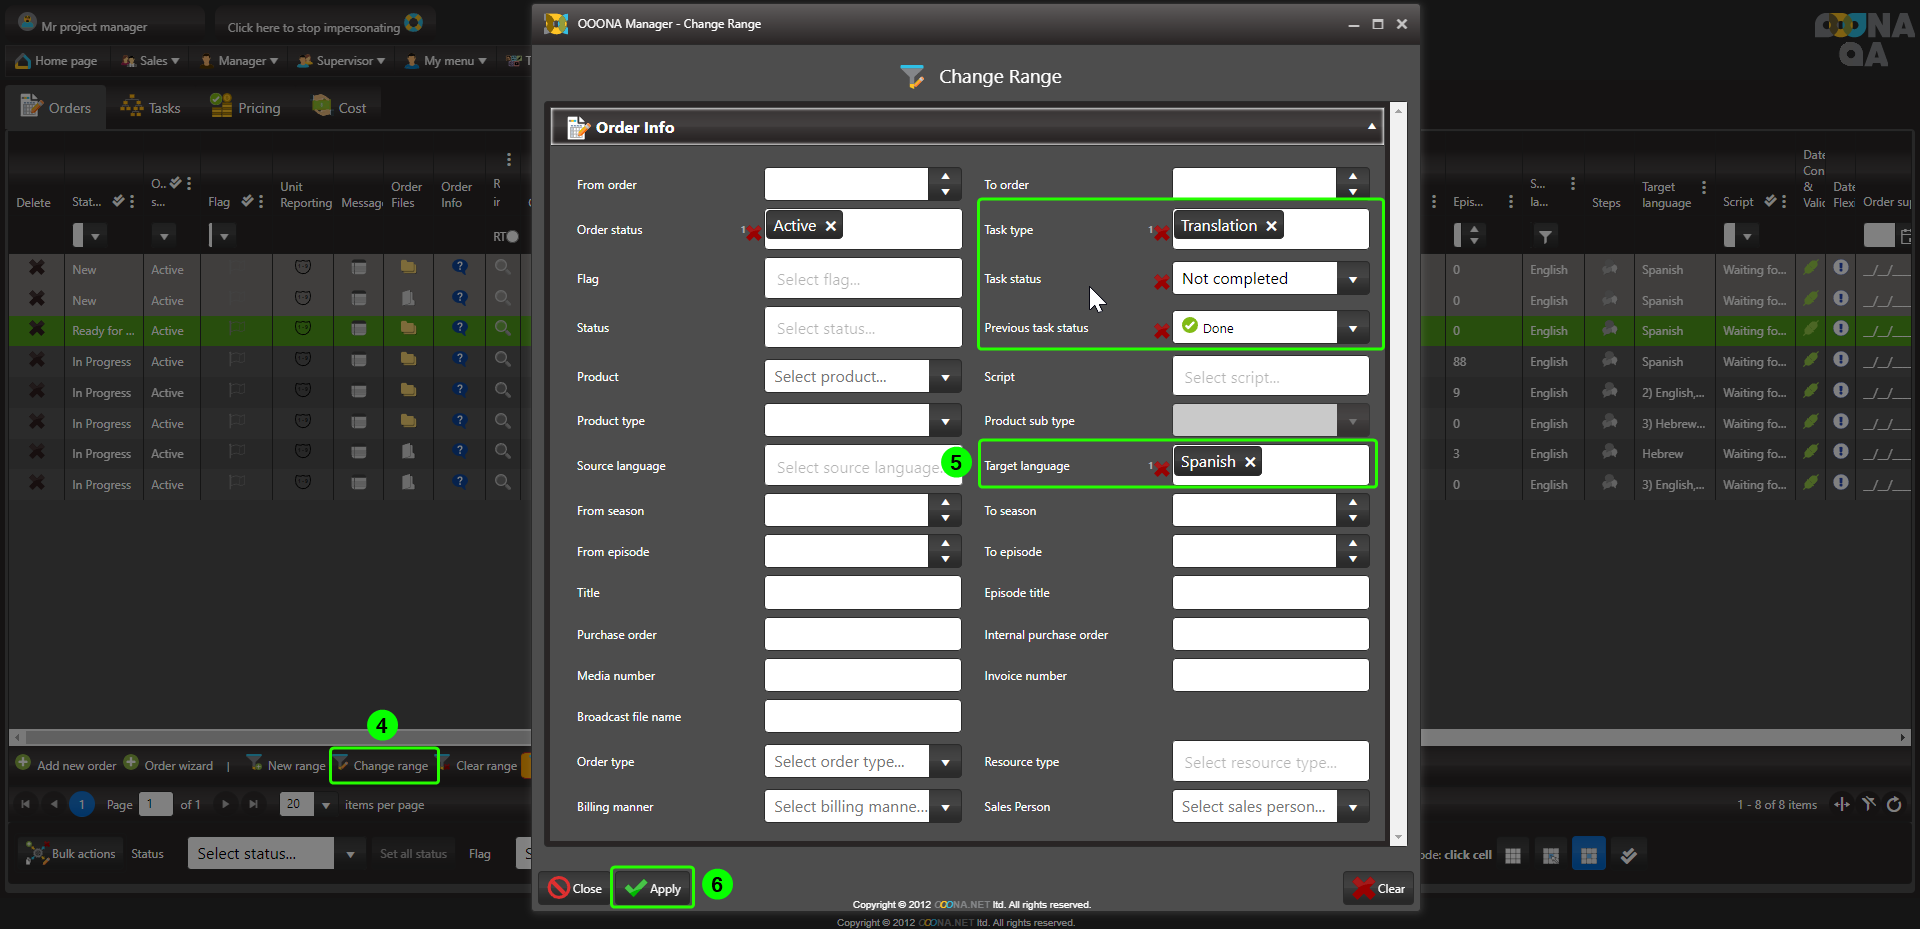The height and width of the screenshot is (929, 1920).
Task: Expand the Previous task status dropdown
Action: [1352, 328]
